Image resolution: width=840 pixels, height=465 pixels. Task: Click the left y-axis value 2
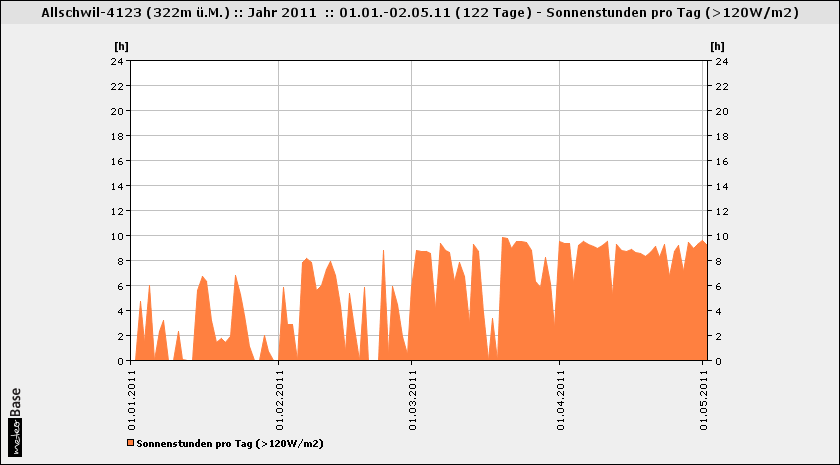[121, 336]
